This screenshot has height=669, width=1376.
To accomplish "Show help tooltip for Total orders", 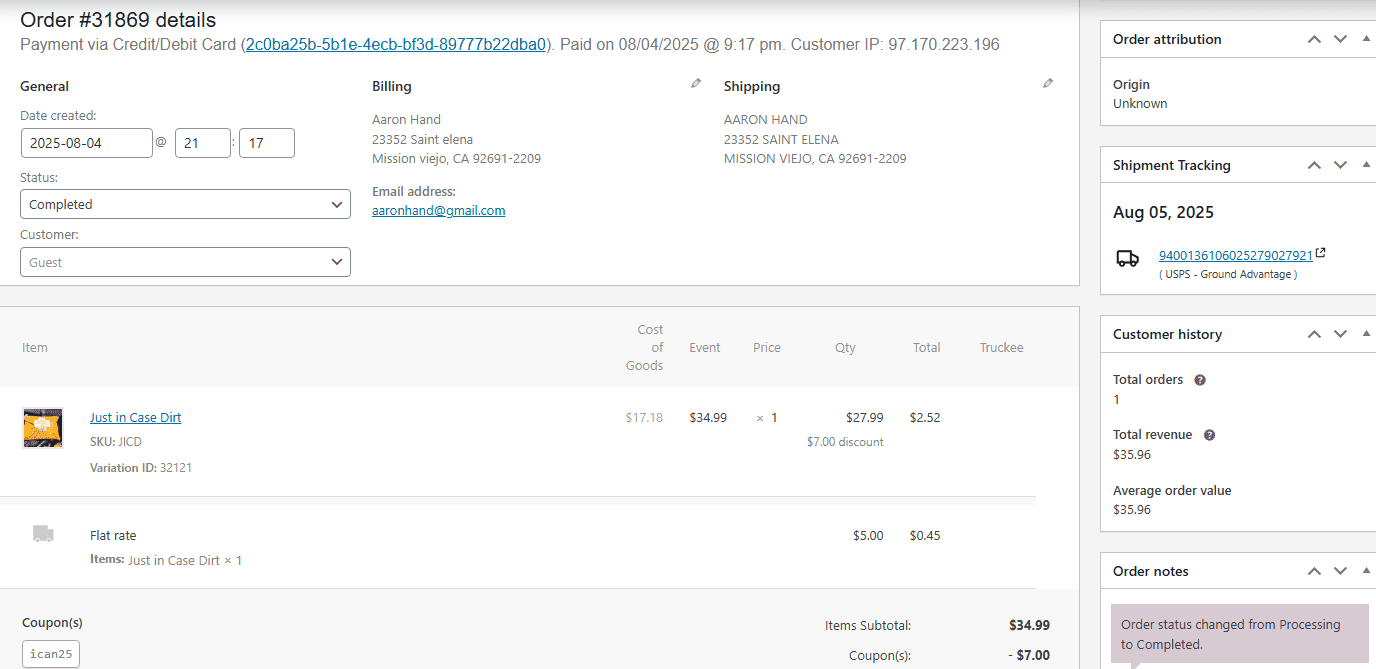I will pyautogui.click(x=1200, y=380).
